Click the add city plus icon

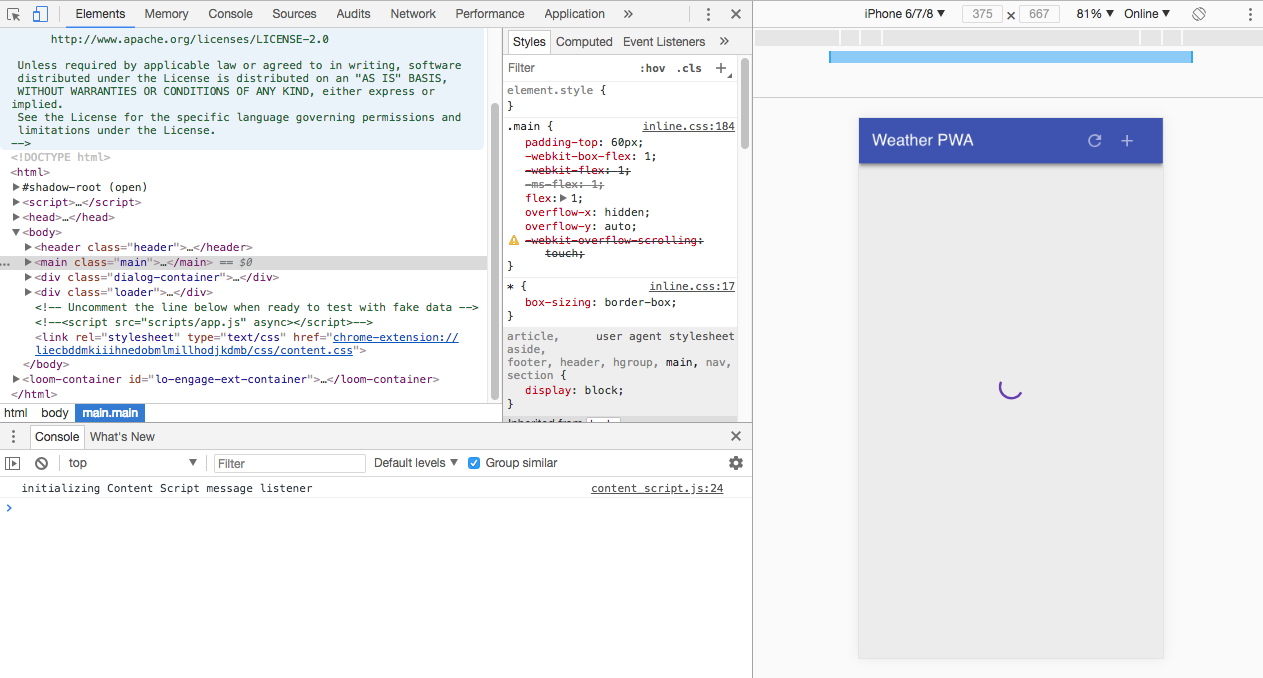pyautogui.click(x=1127, y=141)
